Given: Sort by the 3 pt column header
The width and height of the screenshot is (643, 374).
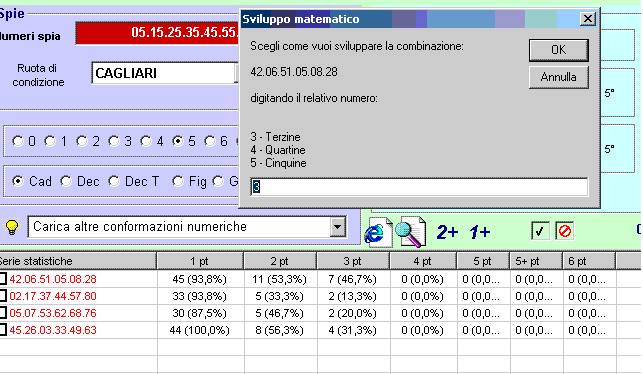Looking at the screenshot, I should point(353,261).
